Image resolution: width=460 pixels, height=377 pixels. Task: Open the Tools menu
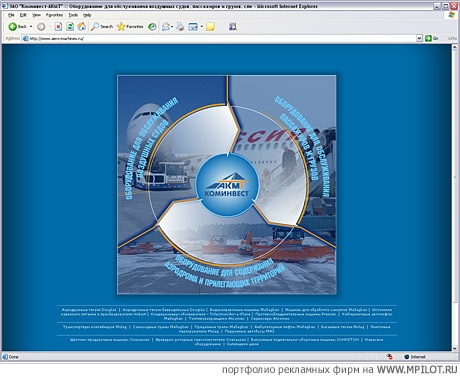point(73,15)
